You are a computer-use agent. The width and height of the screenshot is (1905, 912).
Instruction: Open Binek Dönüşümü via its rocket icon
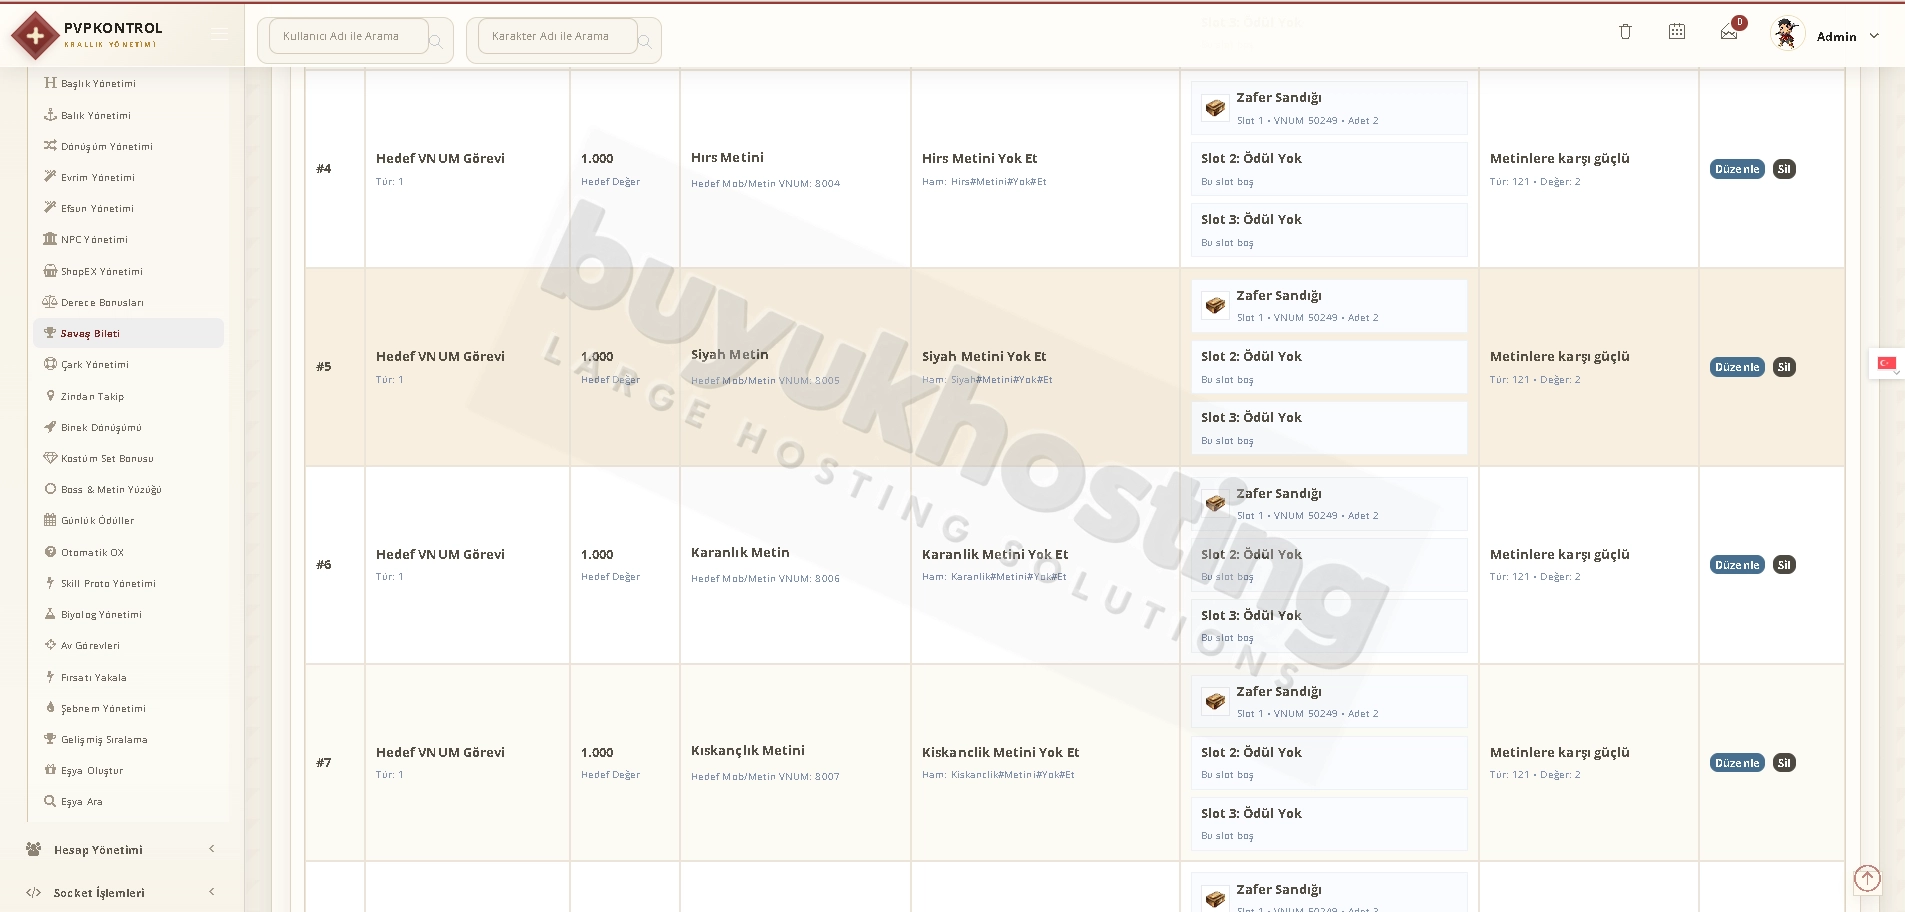pos(50,427)
